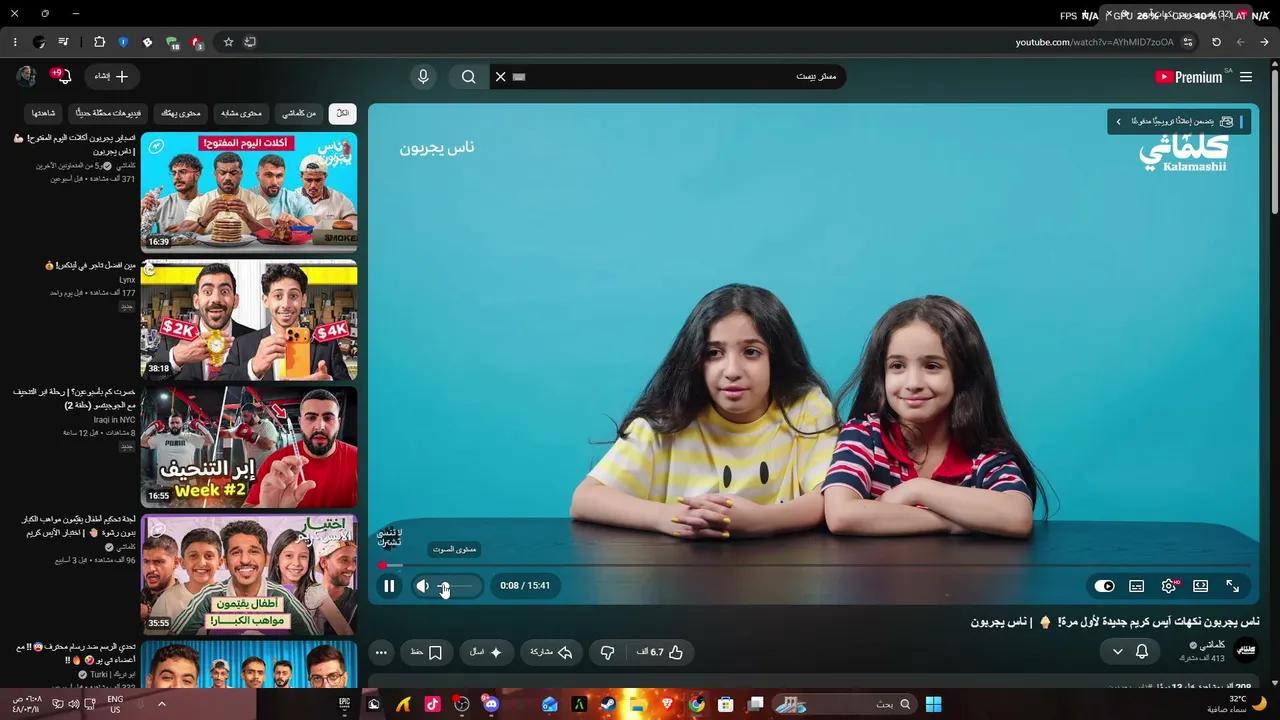Show hidden system tray icons chevron
1280x720 pixels.
point(162,704)
